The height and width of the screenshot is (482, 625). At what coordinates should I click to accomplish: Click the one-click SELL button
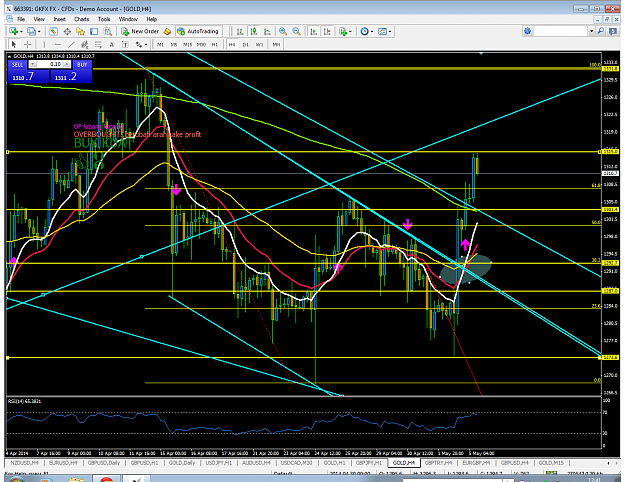tap(18, 64)
